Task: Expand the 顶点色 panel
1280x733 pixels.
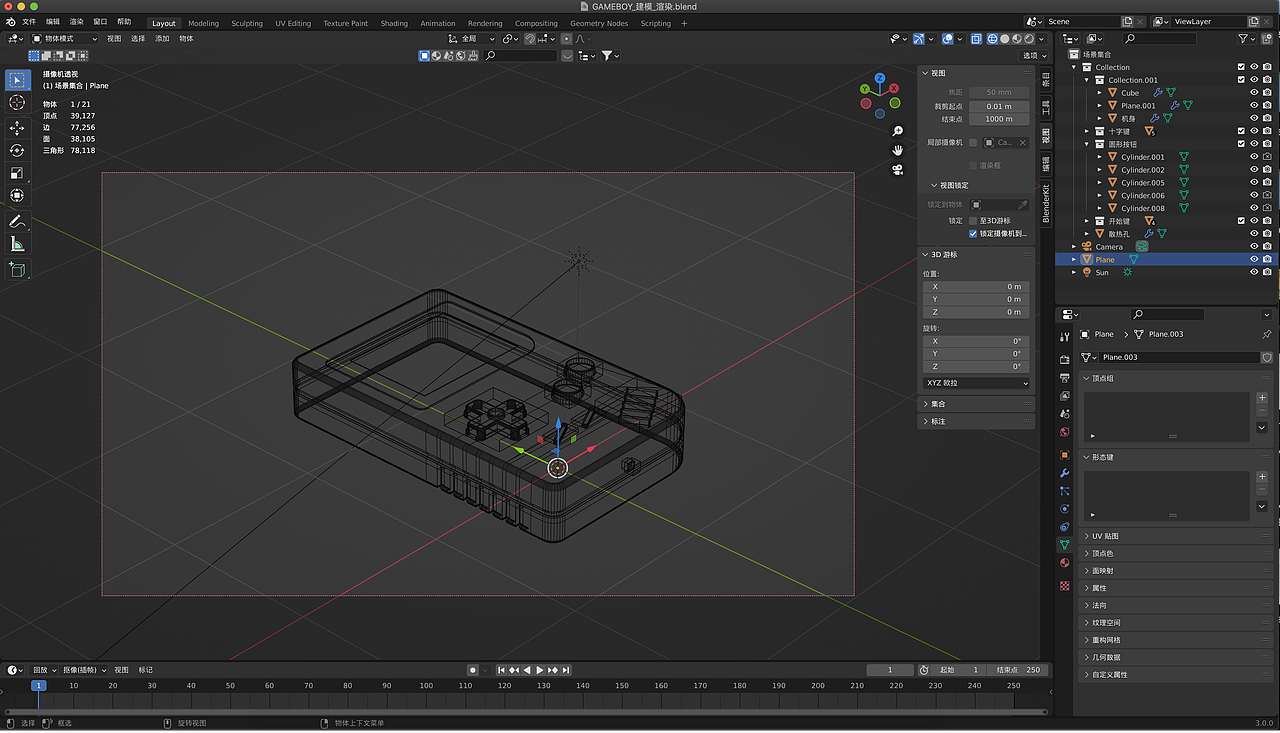Action: [x=1178, y=553]
